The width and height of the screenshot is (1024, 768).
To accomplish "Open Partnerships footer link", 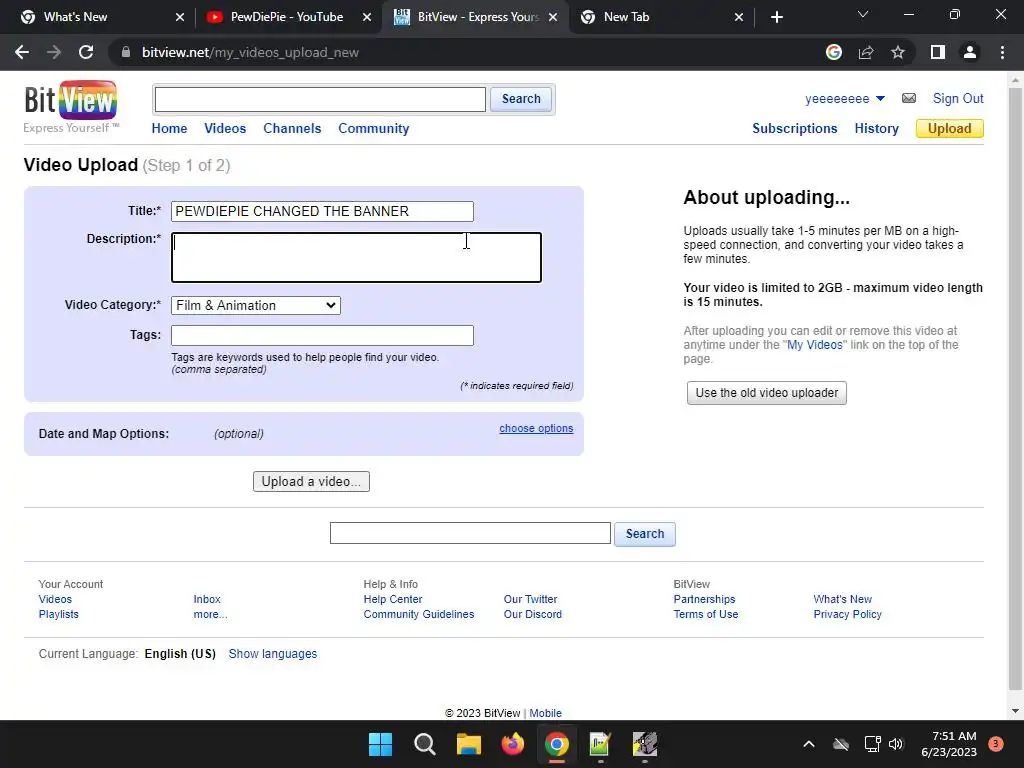I will pos(704,600).
